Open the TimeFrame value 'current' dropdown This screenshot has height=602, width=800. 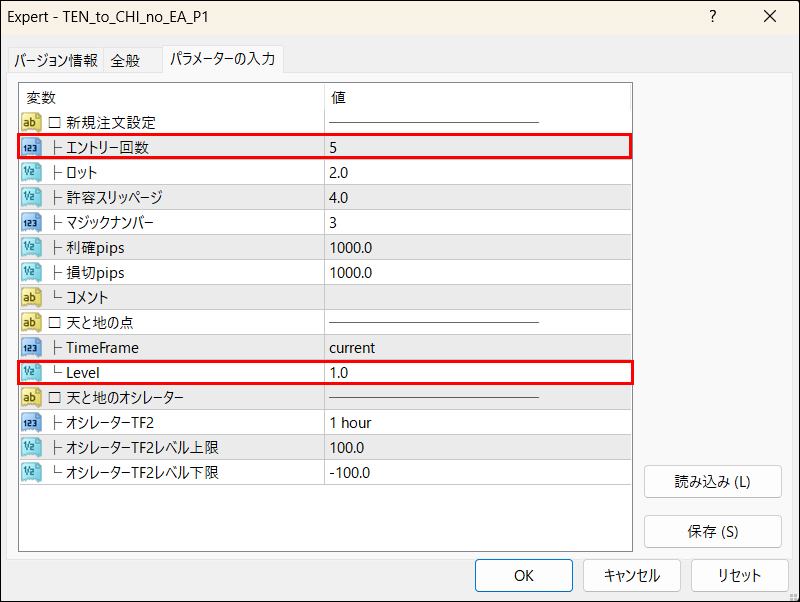tap(478, 347)
